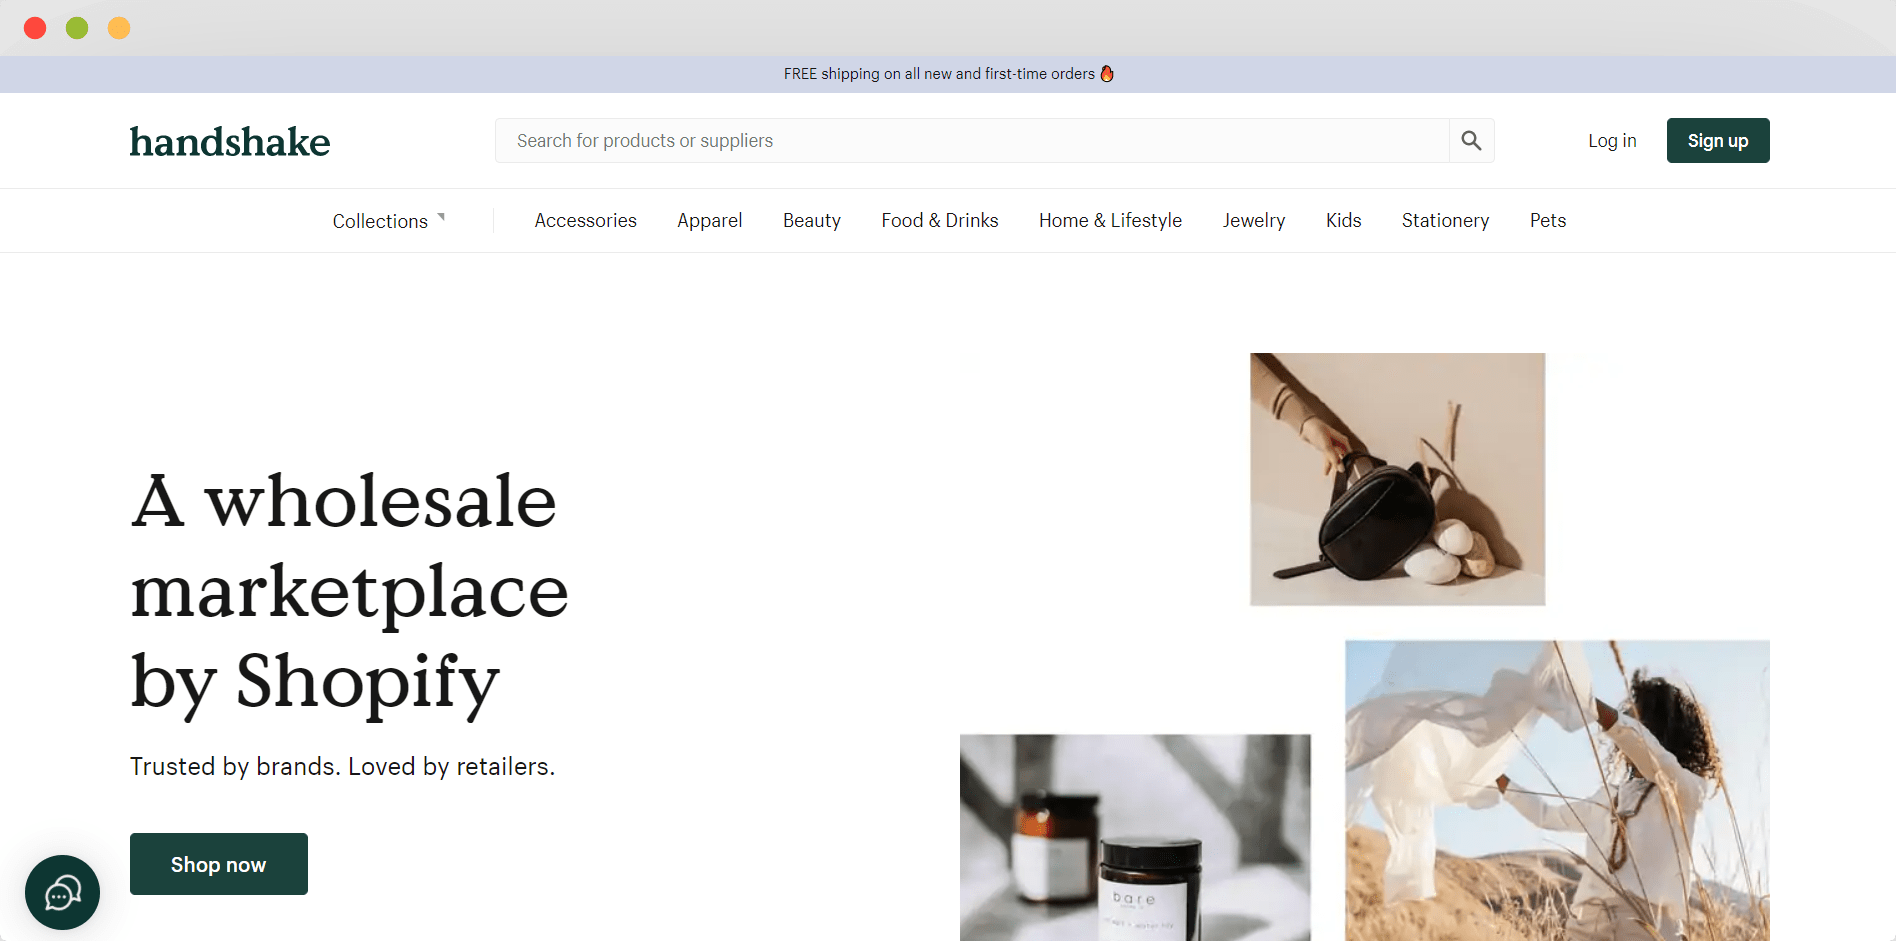Click the Sign up button

(1718, 141)
